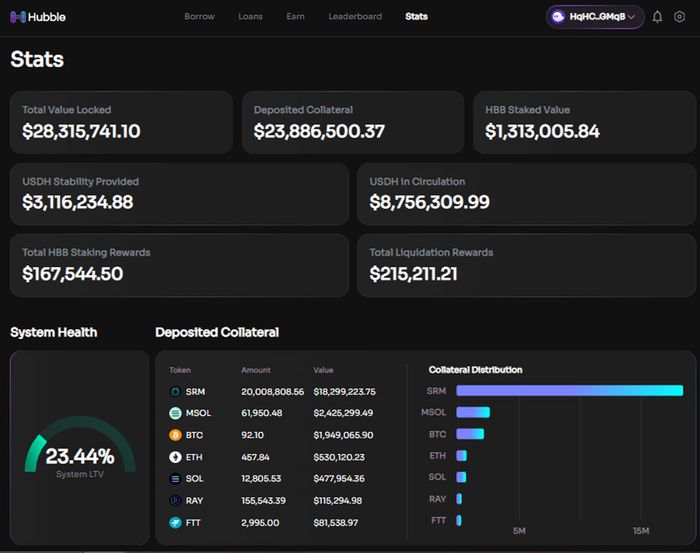
Task: Click the ETH token icon
Action: point(175,457)
